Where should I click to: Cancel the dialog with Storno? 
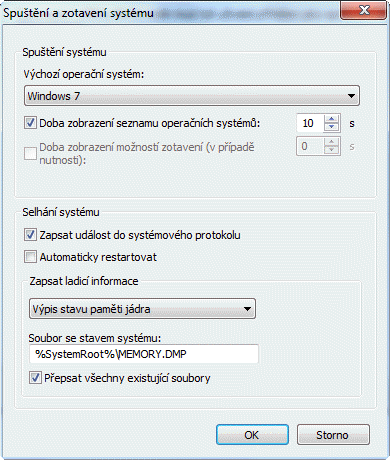coord(333,435)
